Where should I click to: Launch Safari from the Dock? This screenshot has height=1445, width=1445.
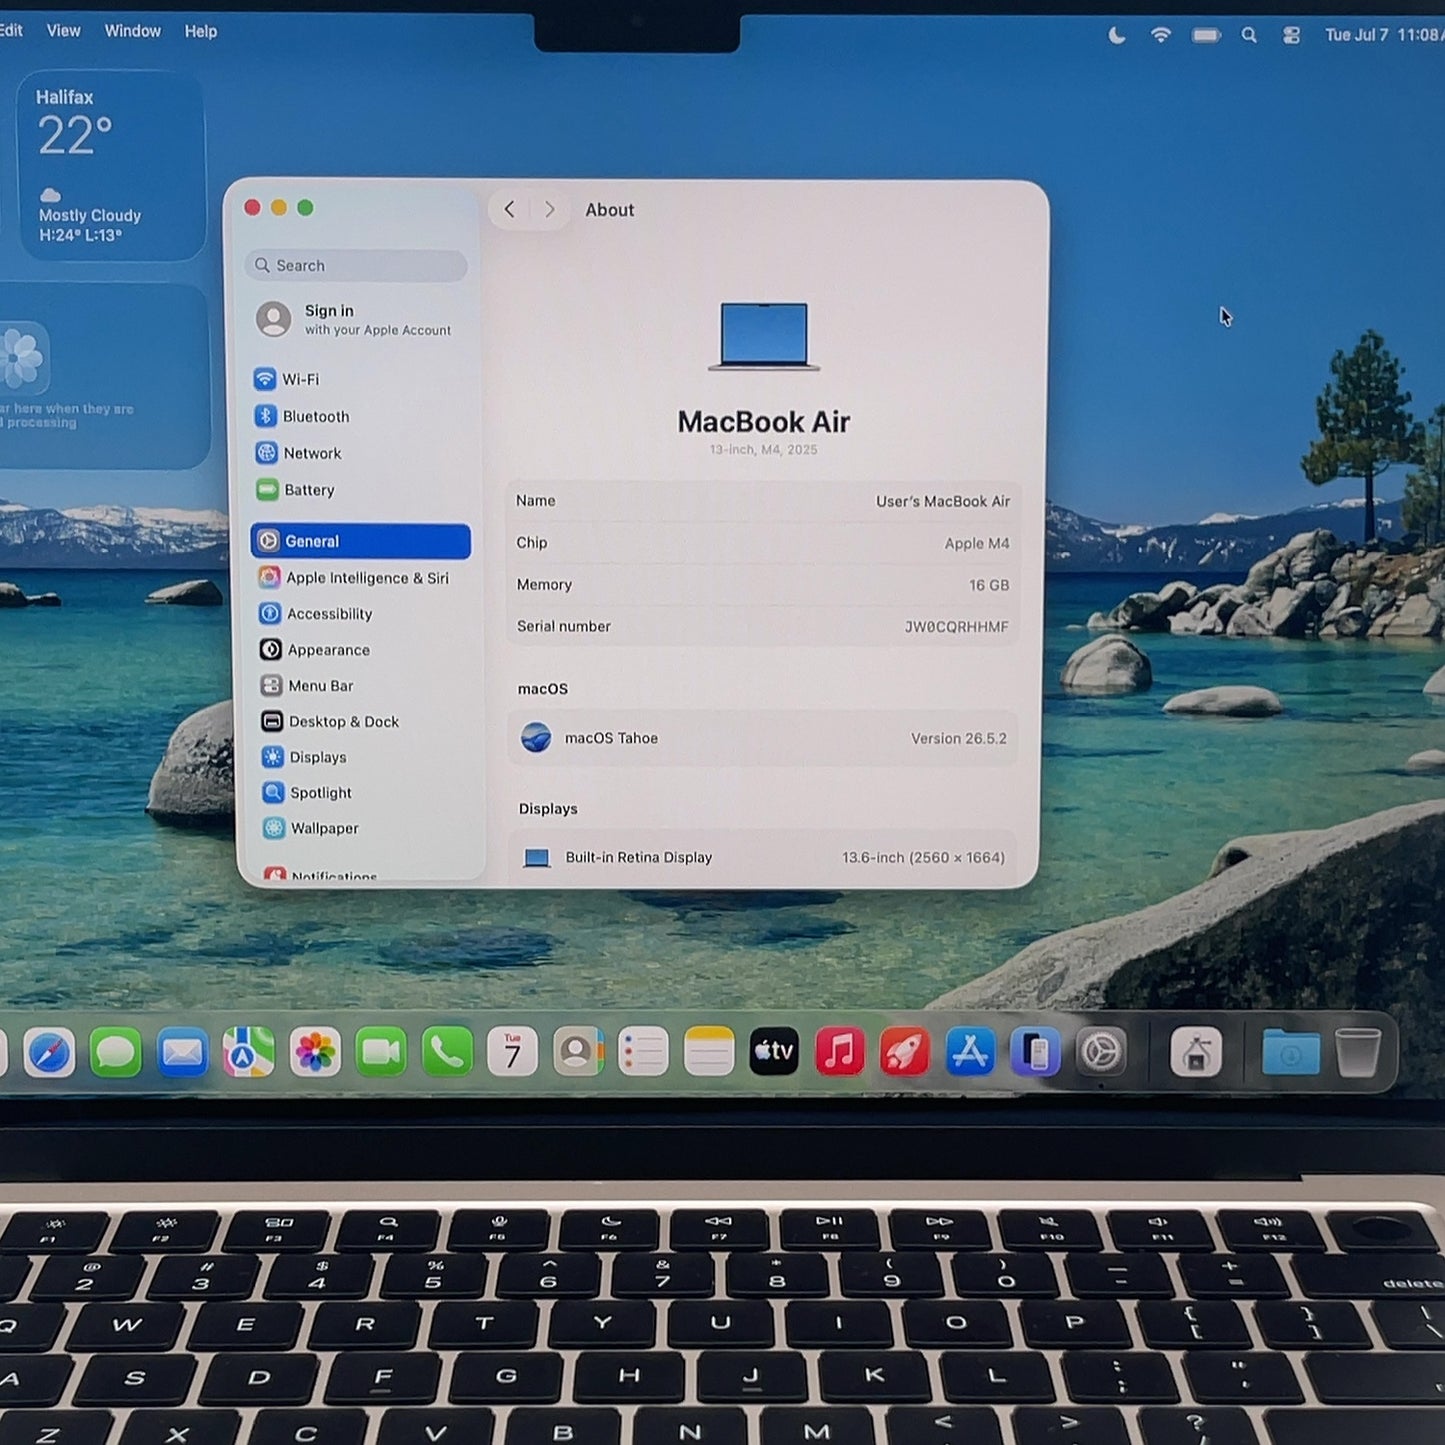pos(49,1052)
